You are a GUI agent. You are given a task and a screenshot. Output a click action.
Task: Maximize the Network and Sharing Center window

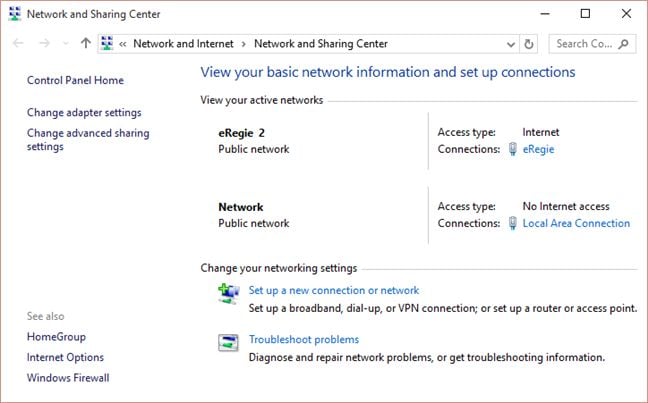[585, 14]
